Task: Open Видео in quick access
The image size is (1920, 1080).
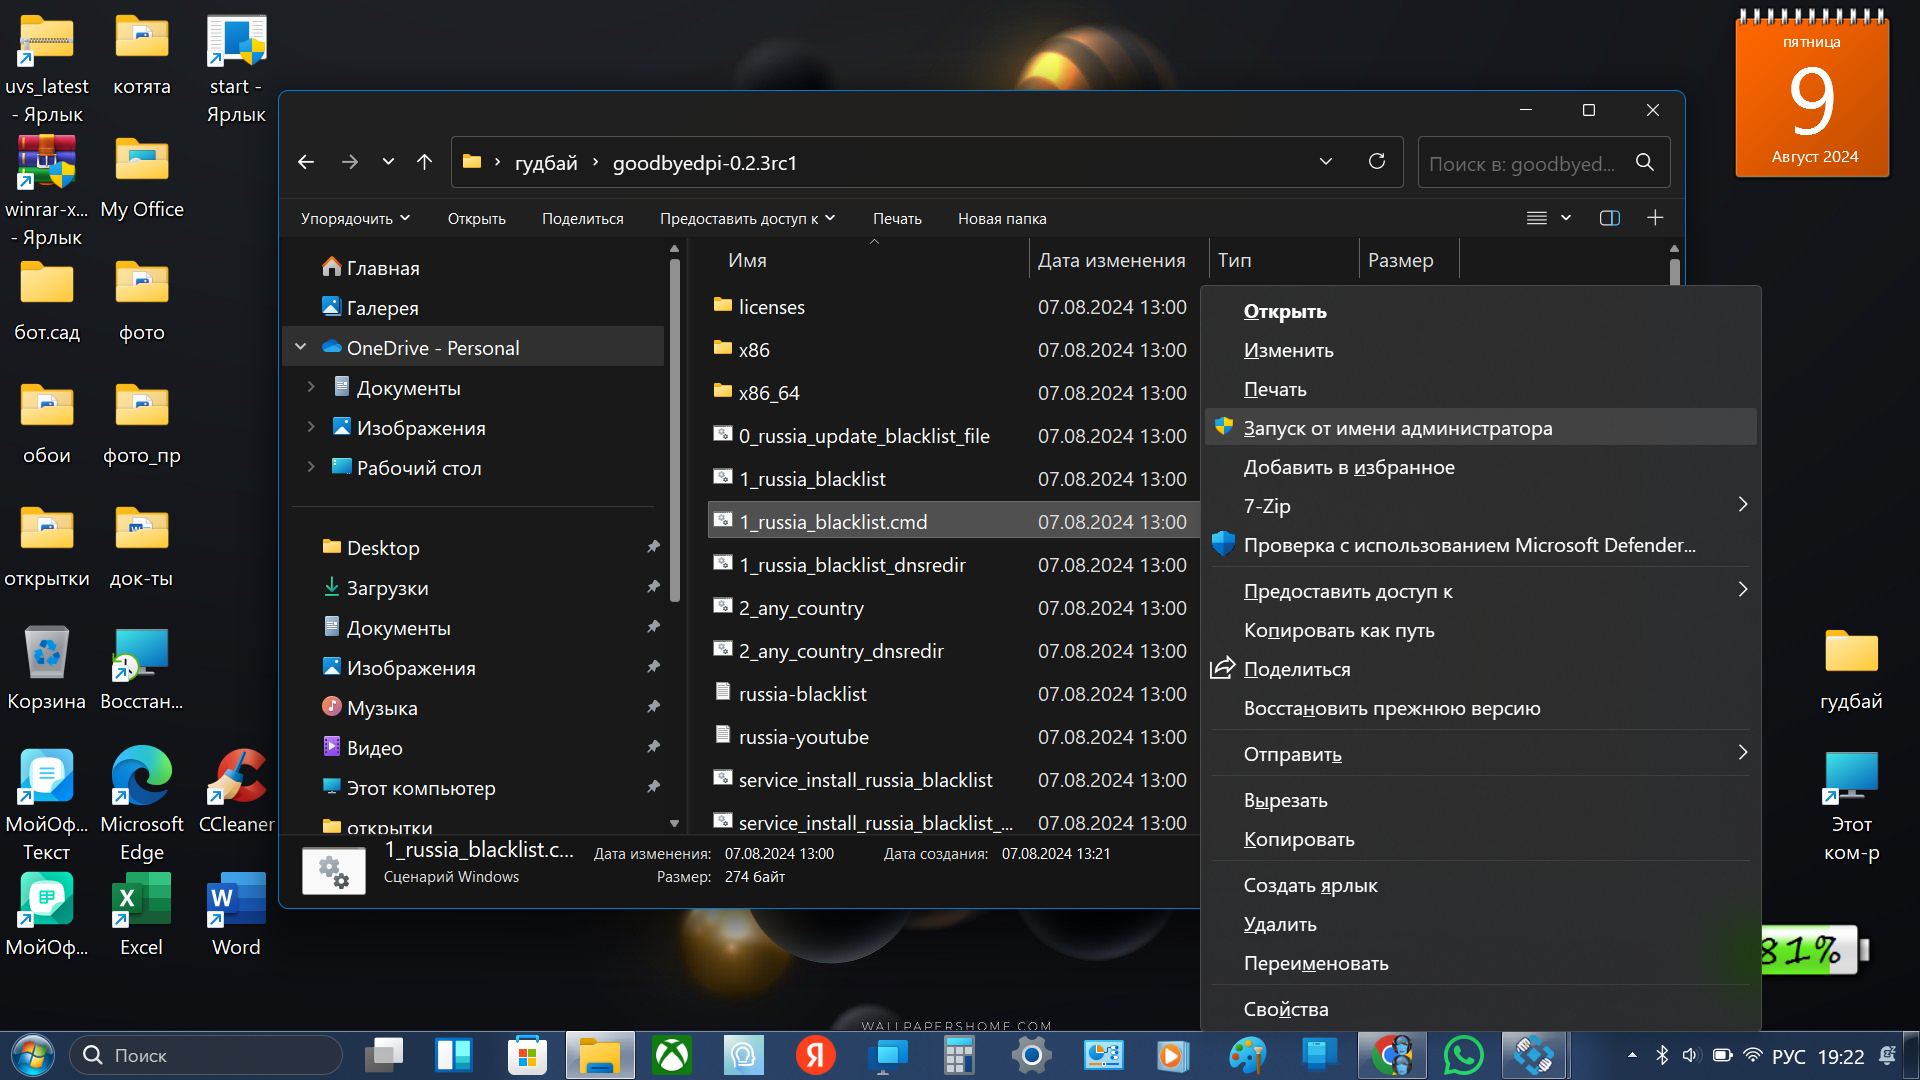Action: (363, 748)
